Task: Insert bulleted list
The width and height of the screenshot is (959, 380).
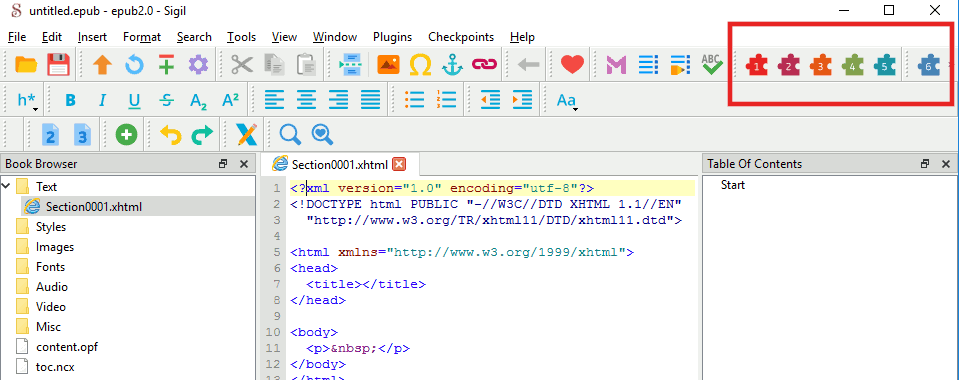Action: (x=415, y=100)
